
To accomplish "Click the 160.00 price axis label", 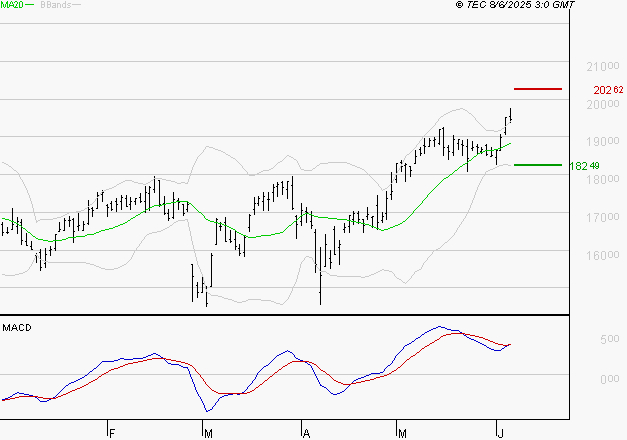I will coord(603,255).
